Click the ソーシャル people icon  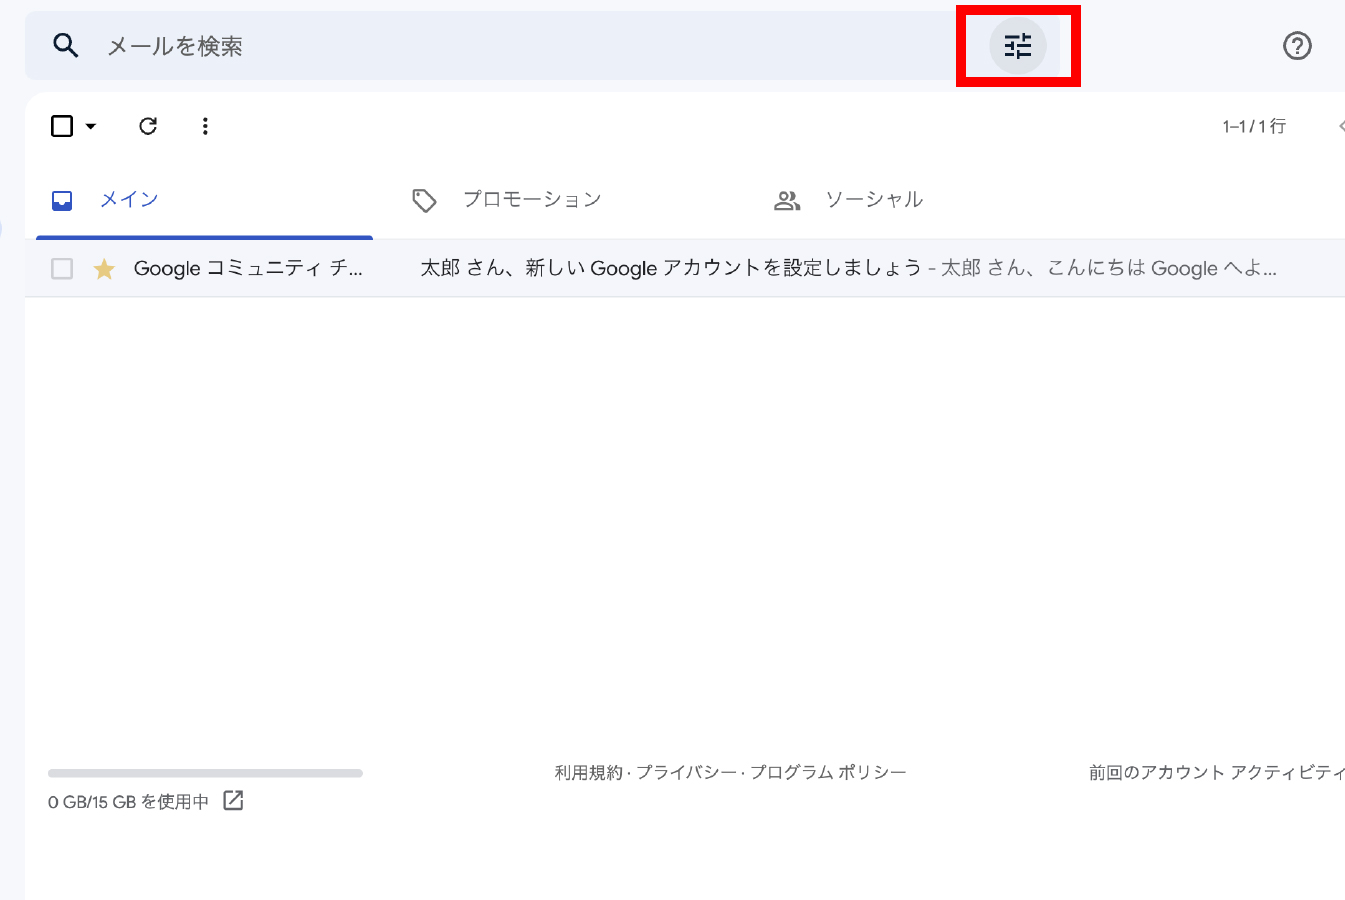coord(787,201)
